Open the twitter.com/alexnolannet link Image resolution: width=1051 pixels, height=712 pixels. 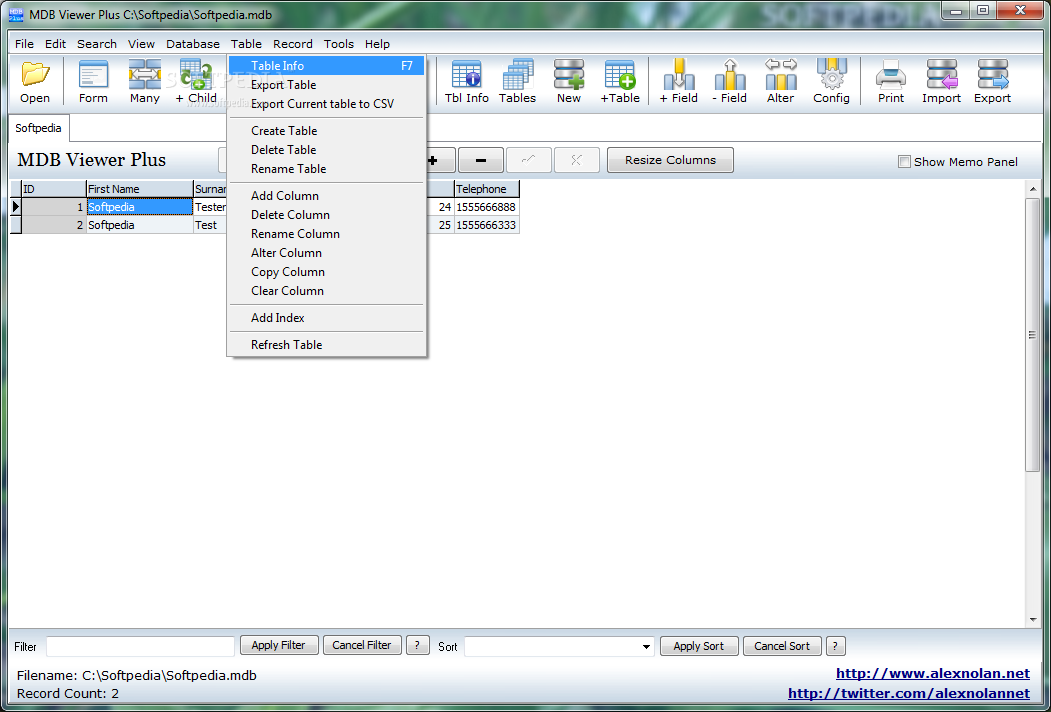pos(909,693)
